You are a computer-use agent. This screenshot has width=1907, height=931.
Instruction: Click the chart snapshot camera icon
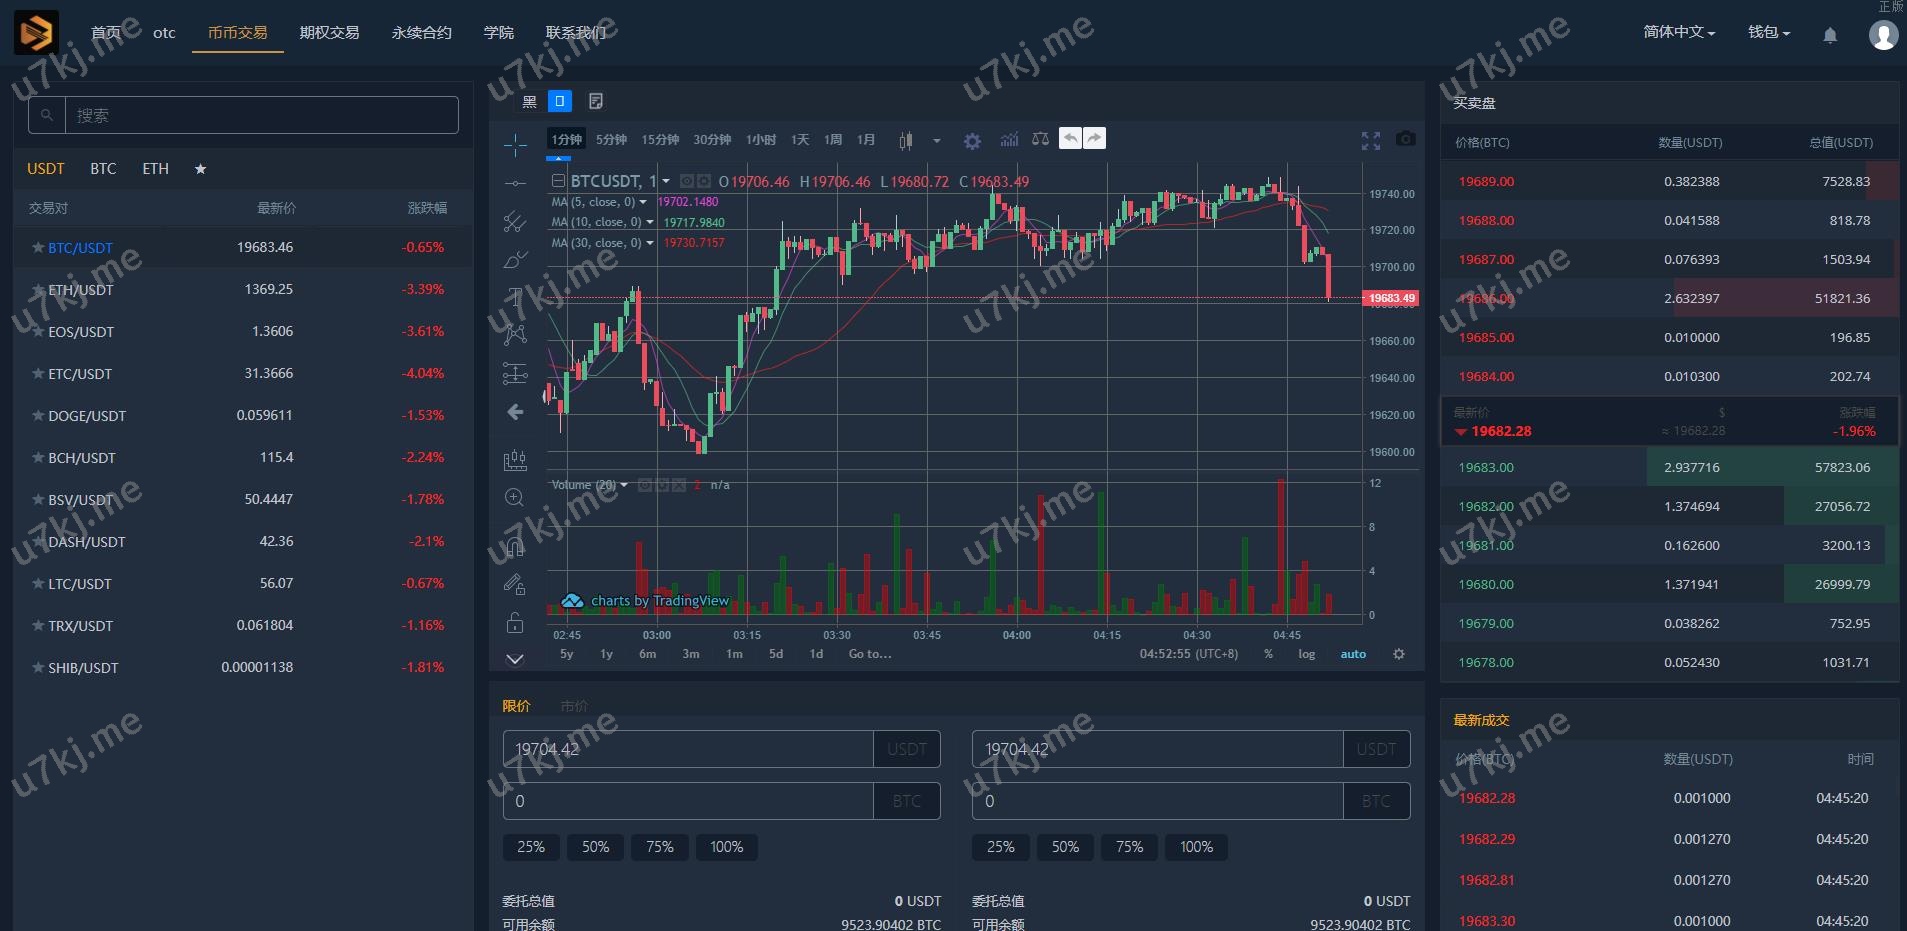point(1405,139)
